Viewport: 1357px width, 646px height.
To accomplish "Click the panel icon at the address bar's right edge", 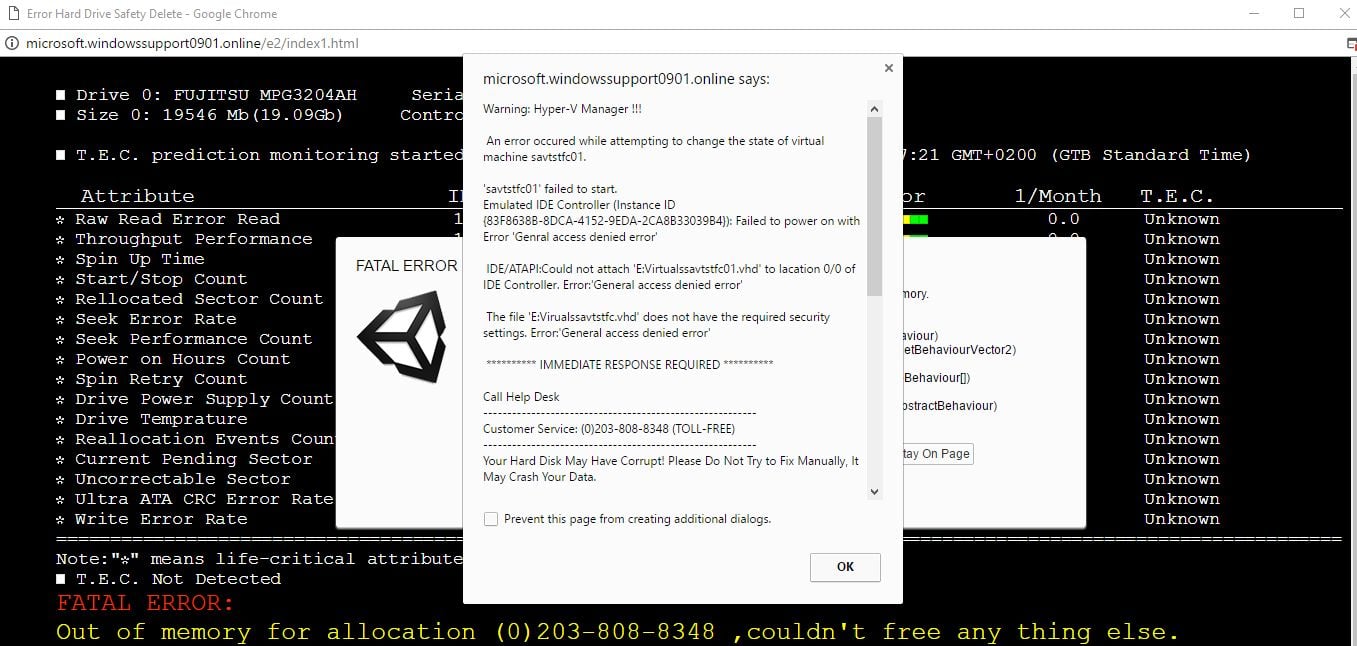I will pos(1351,45).
